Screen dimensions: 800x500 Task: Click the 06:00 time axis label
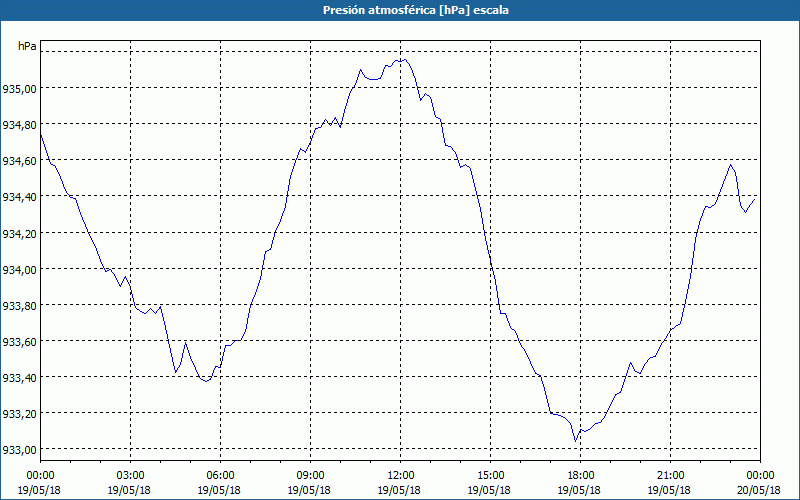(x=220, y=476)
